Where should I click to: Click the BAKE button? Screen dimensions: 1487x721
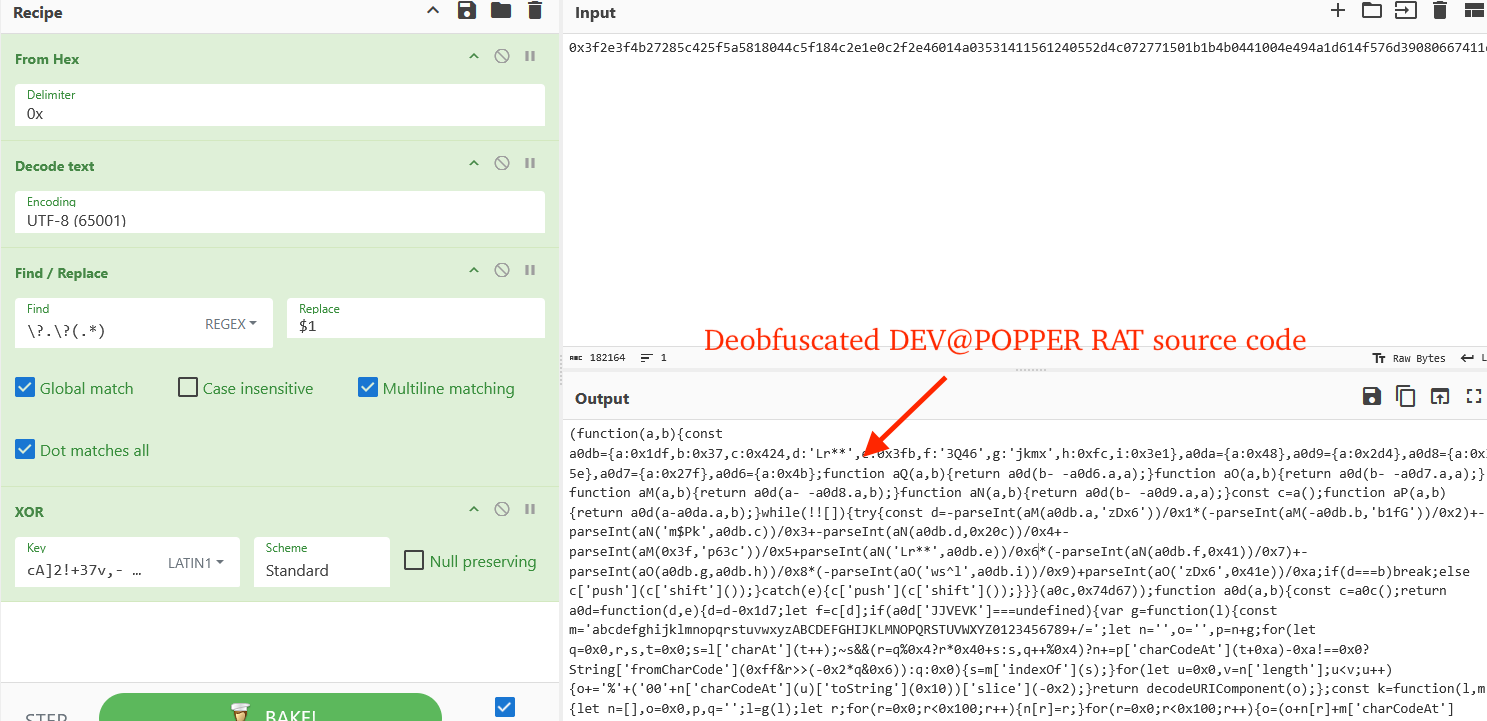coord(270,712)
